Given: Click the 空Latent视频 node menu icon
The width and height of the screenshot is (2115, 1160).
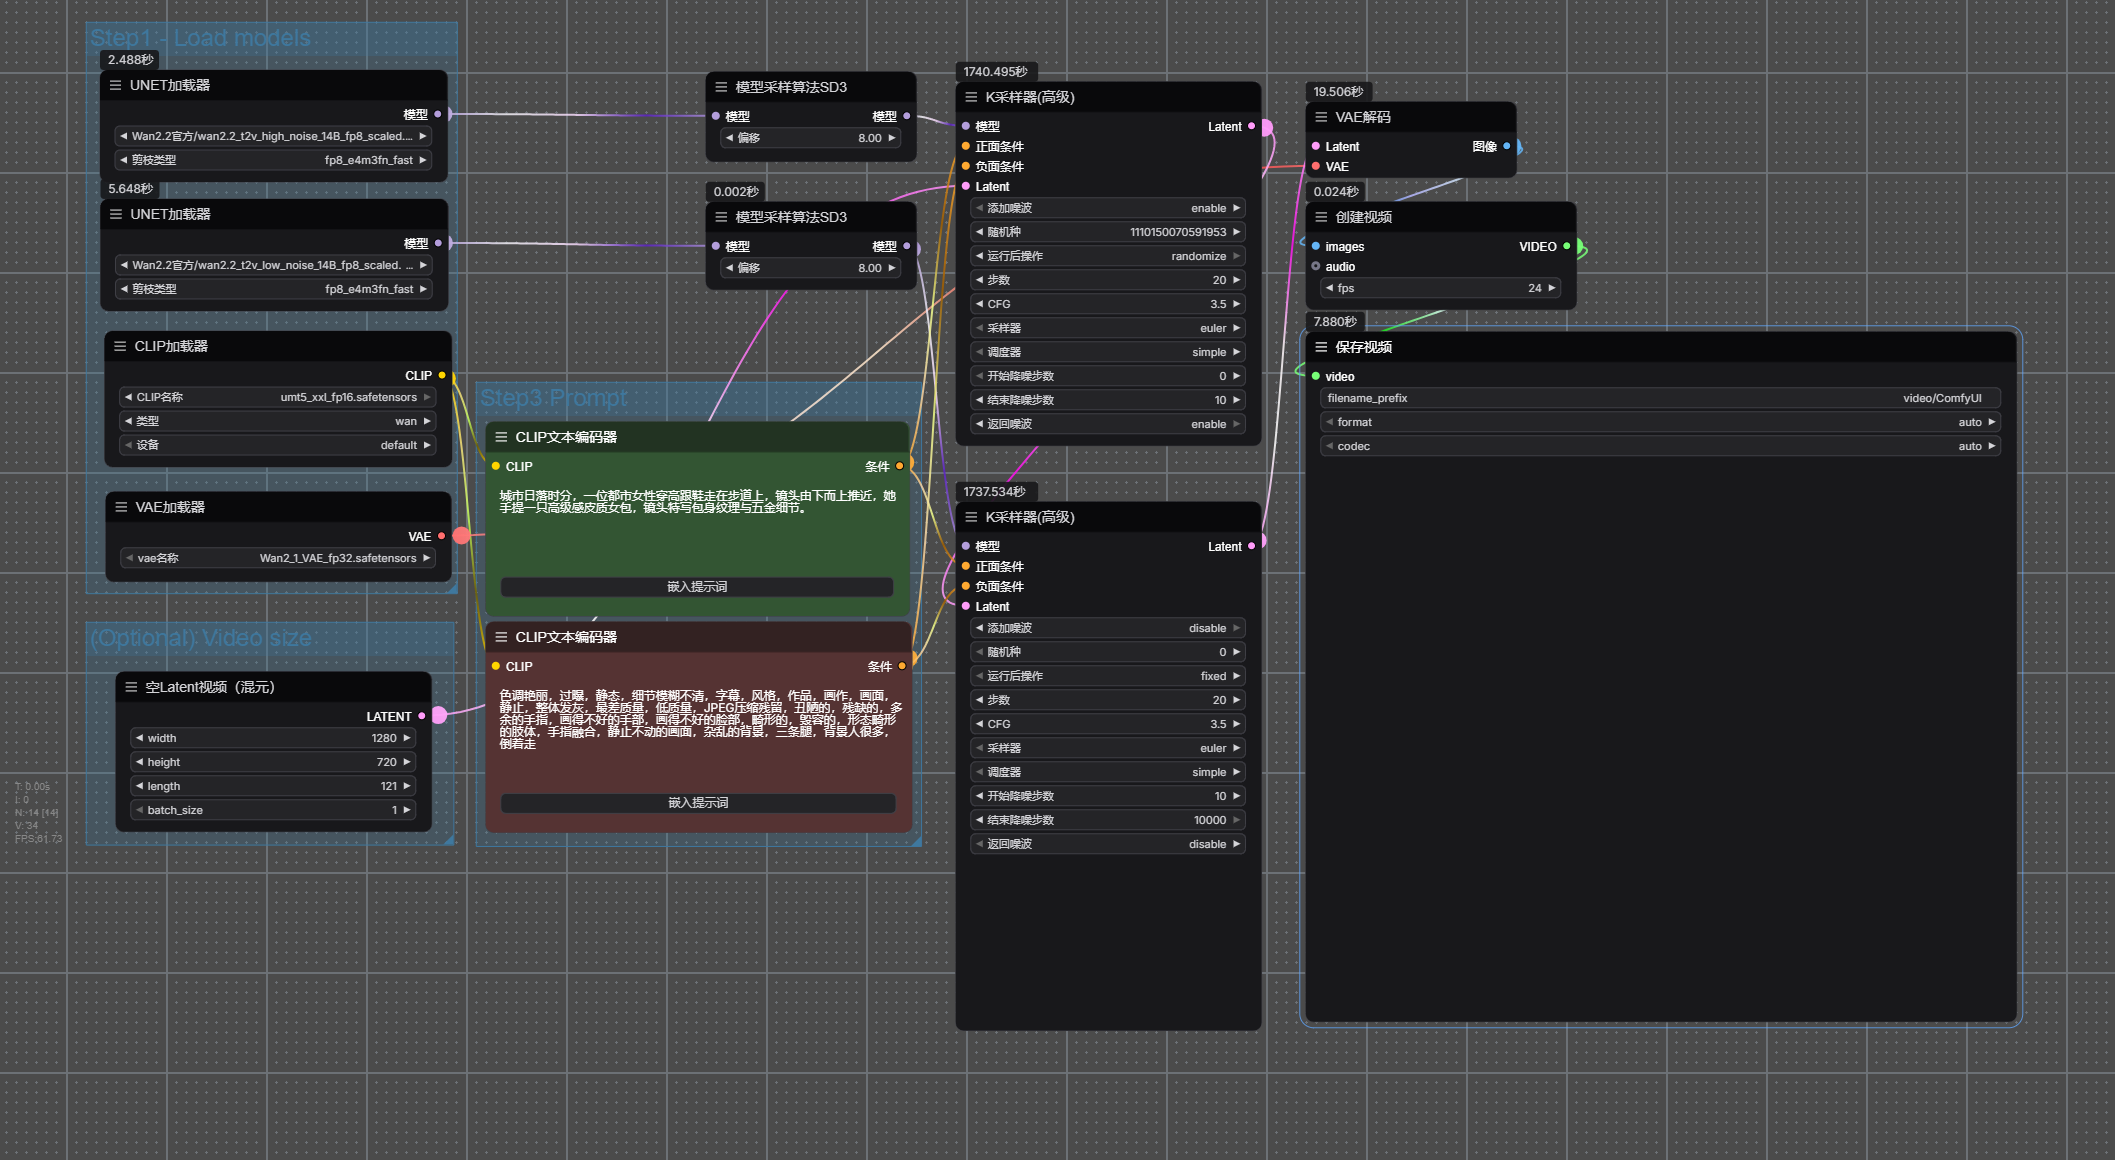Looking at the screenshot, I should (131, 687).
